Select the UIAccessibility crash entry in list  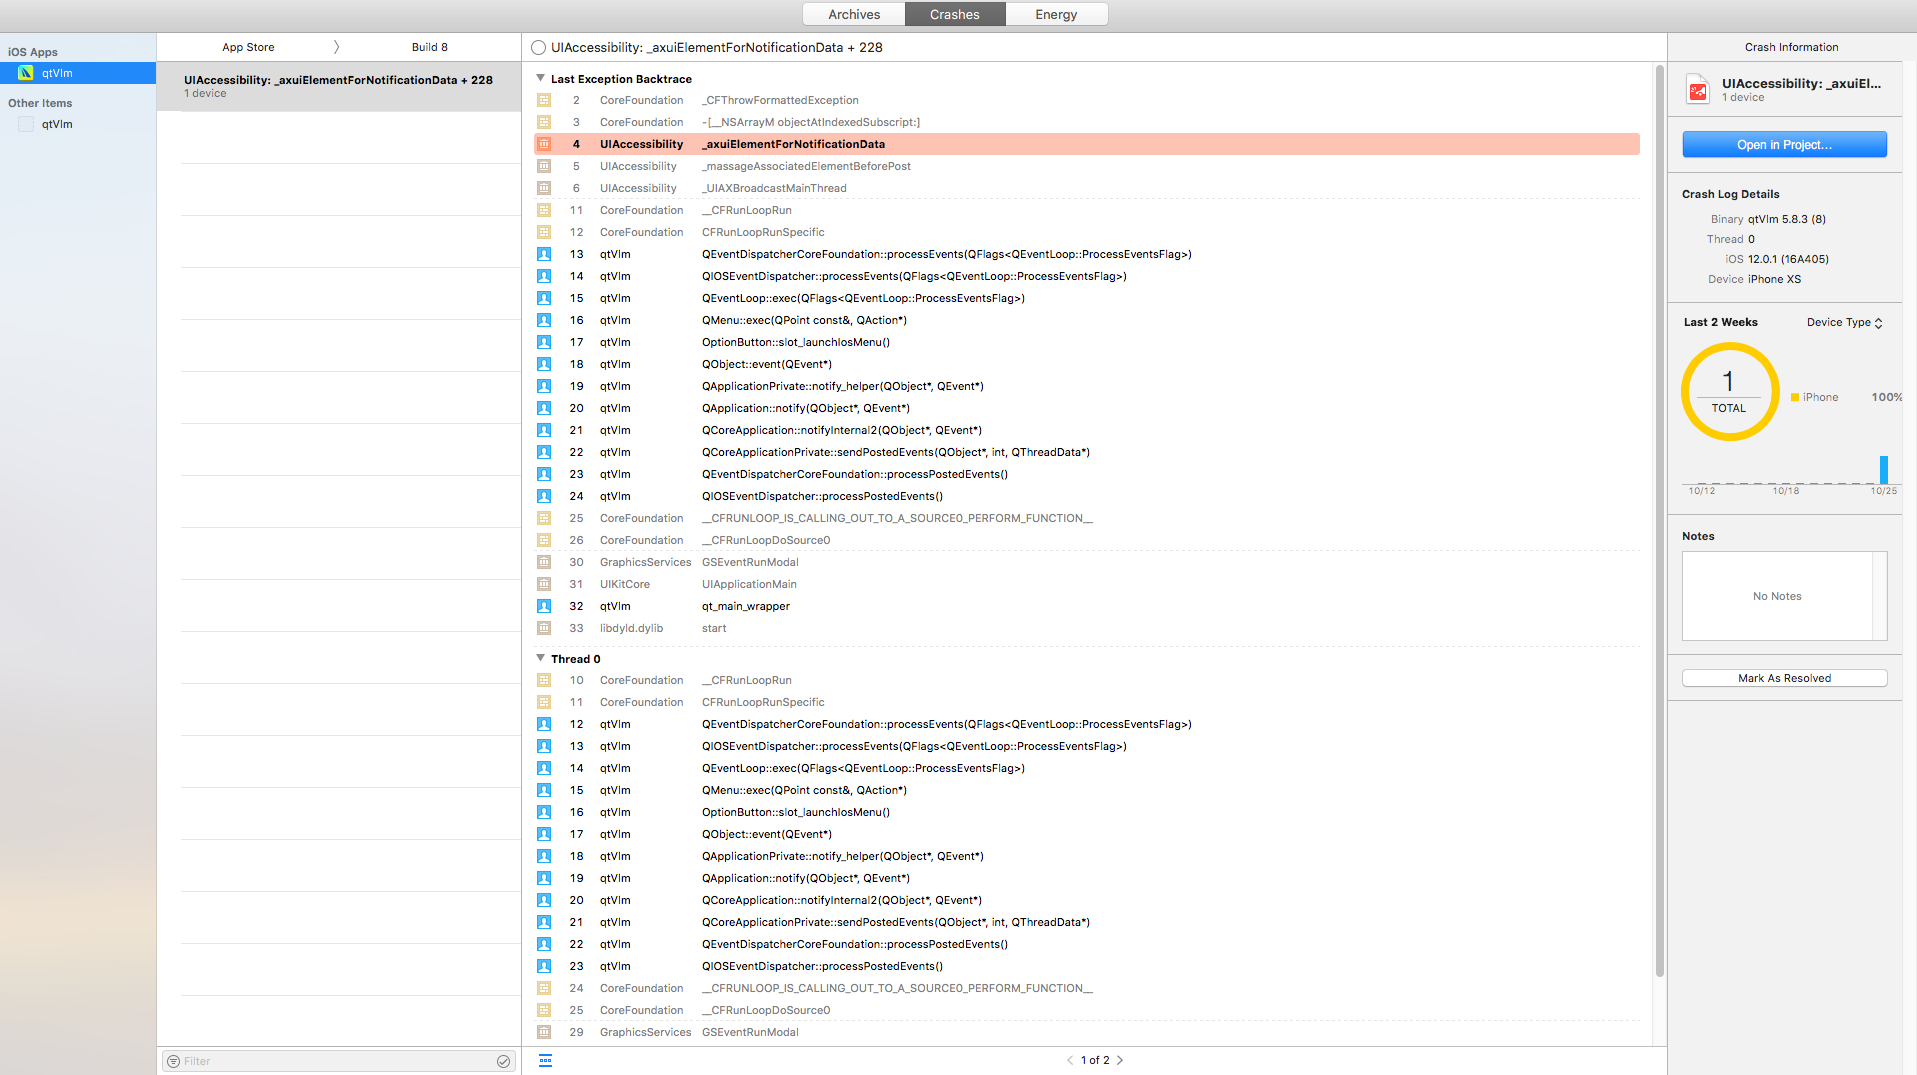[339, 86]
